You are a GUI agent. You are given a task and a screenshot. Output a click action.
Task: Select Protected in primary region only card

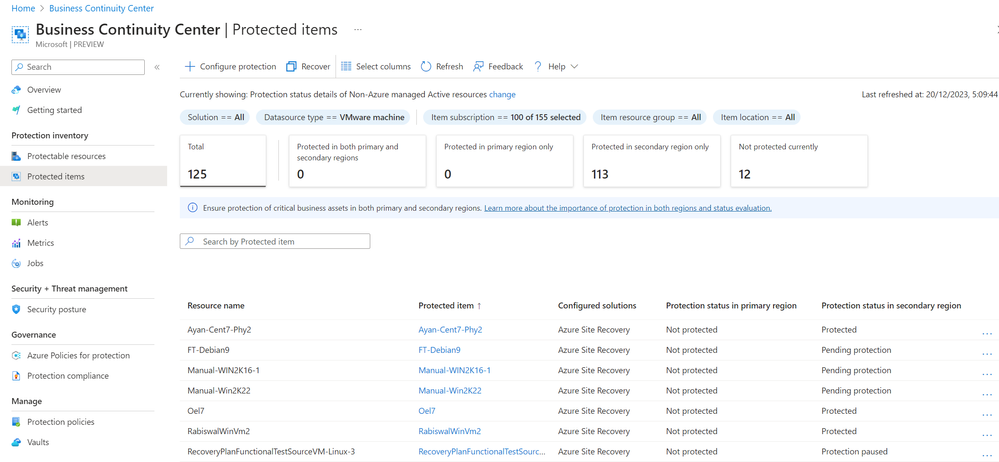point(505,161)
